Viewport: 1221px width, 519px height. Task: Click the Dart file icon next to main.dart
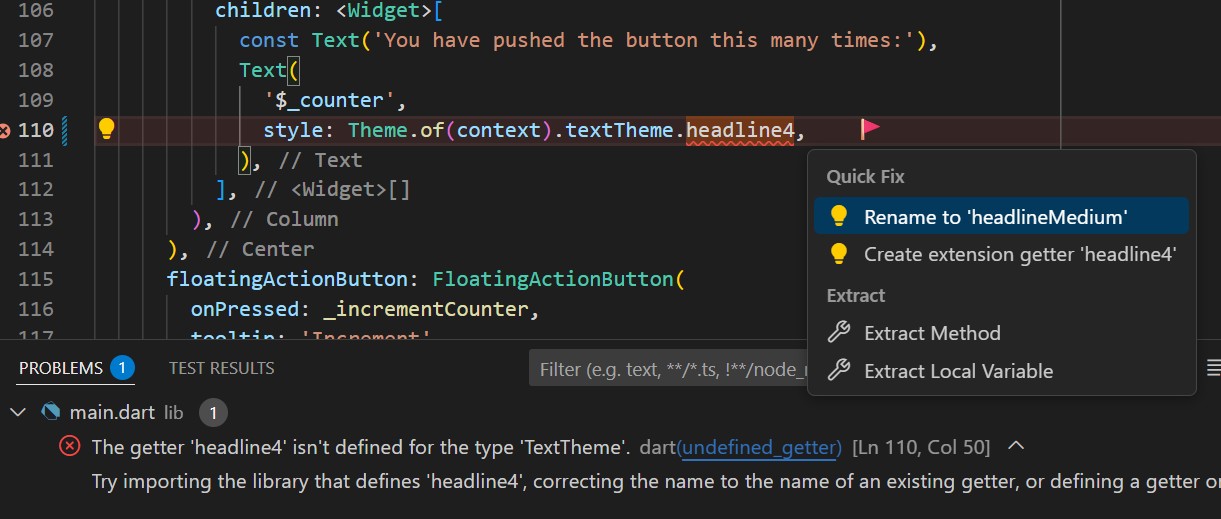coord(50,411)
